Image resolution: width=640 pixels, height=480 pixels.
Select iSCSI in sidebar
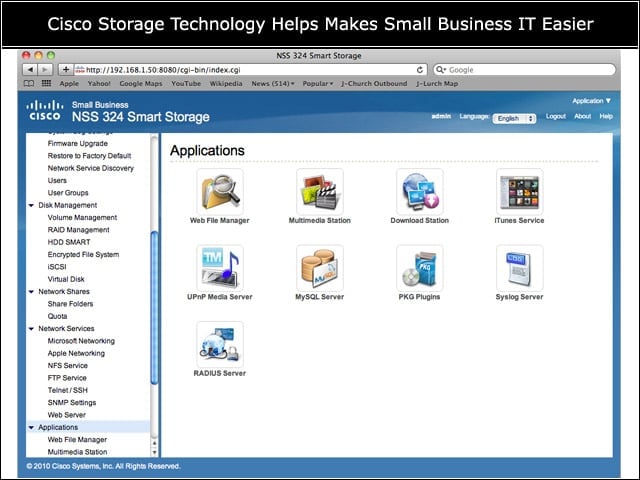tap(57, 267)
